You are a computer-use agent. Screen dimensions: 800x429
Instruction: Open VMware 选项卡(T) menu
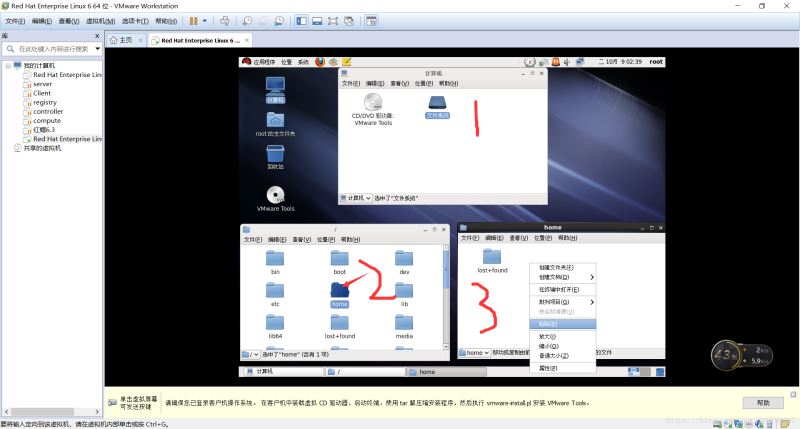click(135, 21)
